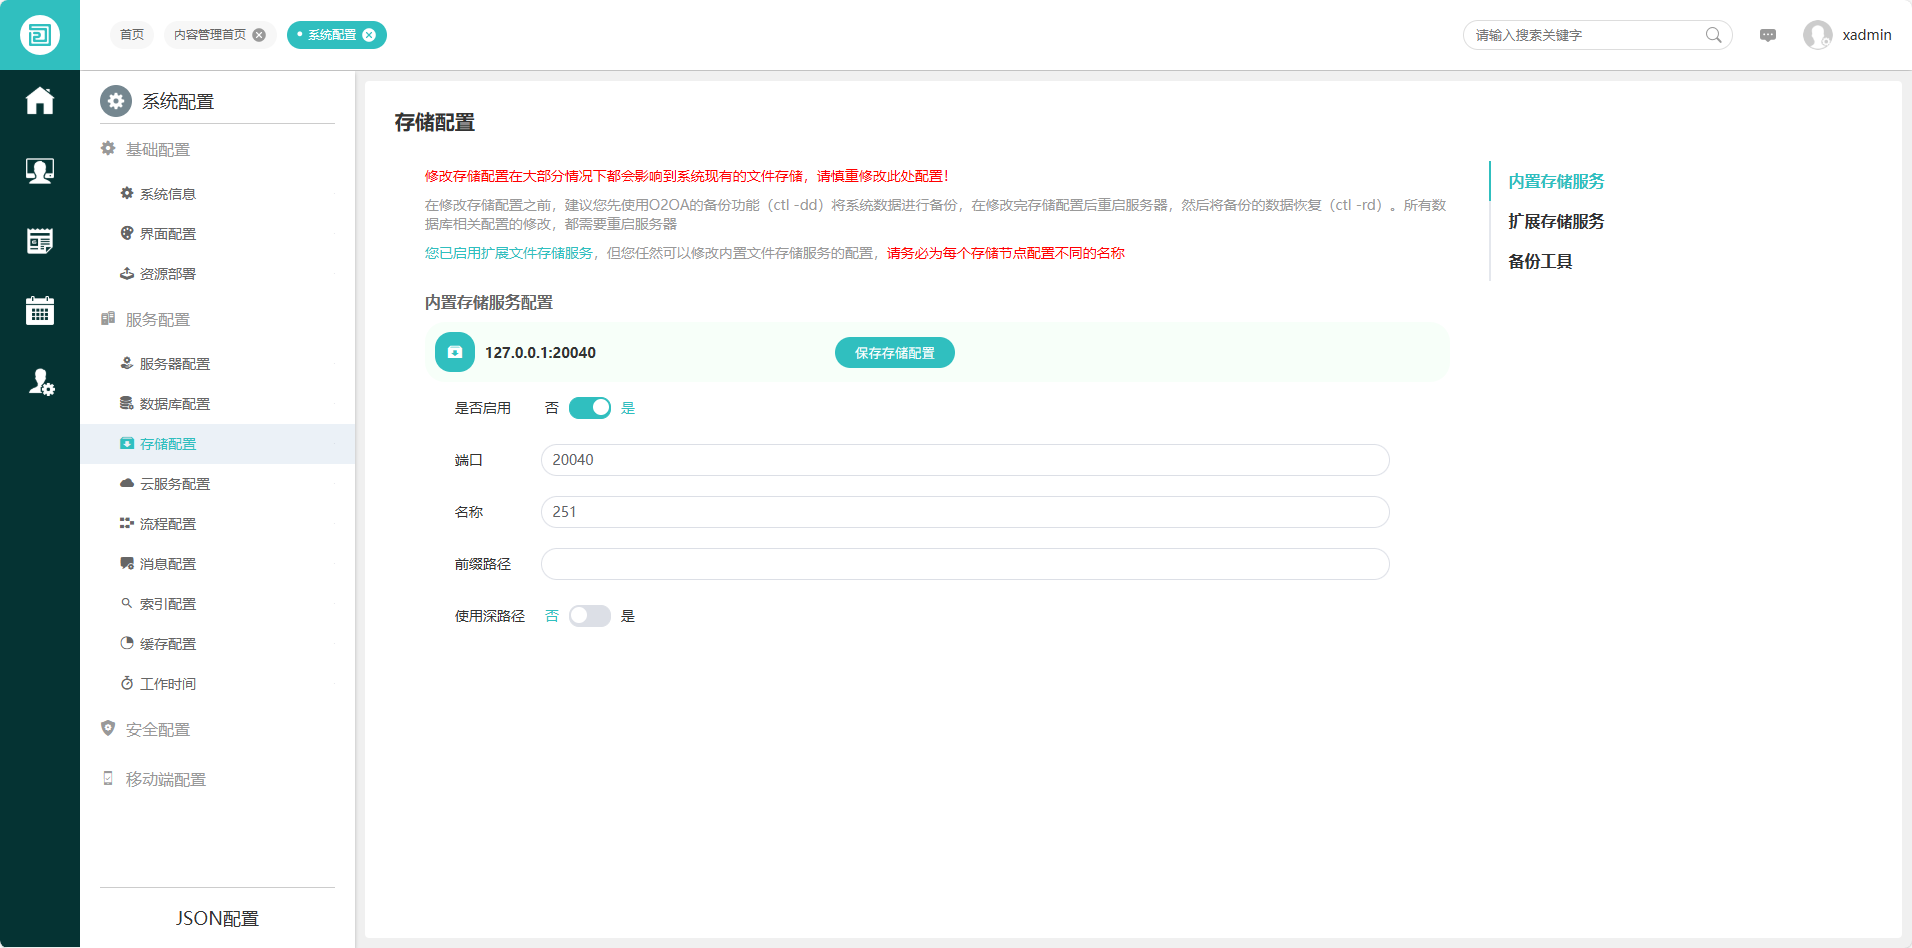Open 索引配置 page
The height and width of the screenshot is (948, 1912).
tap(217, 604)
